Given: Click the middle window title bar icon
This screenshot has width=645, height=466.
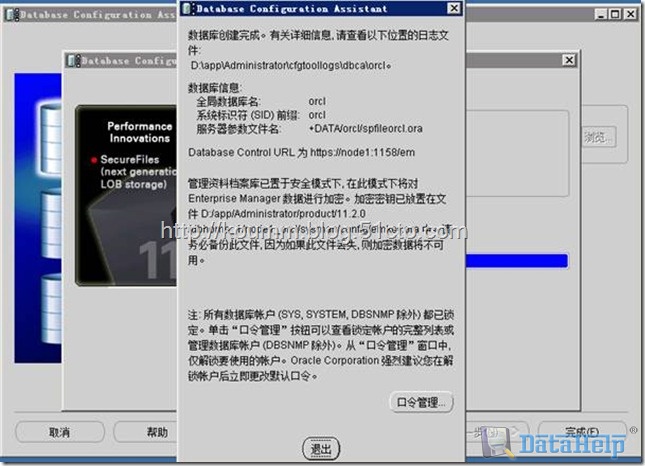Looking at the screenshot, I should (74, 61).
